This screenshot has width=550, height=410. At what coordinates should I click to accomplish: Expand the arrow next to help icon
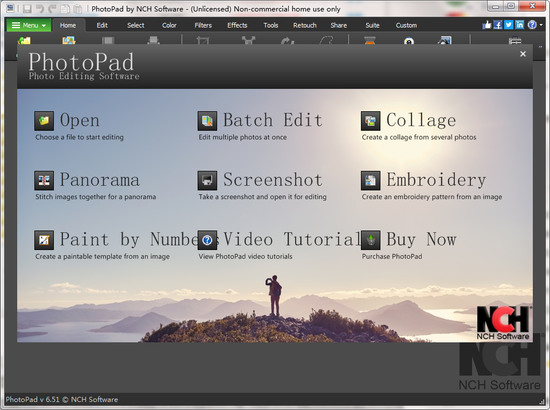point(541,25)
